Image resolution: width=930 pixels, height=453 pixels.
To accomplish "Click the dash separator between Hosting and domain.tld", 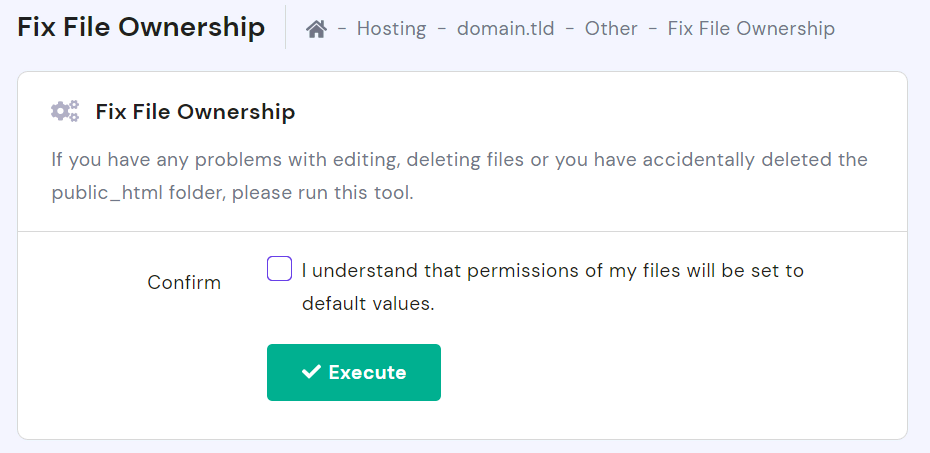I will click(x=441, y=28).
